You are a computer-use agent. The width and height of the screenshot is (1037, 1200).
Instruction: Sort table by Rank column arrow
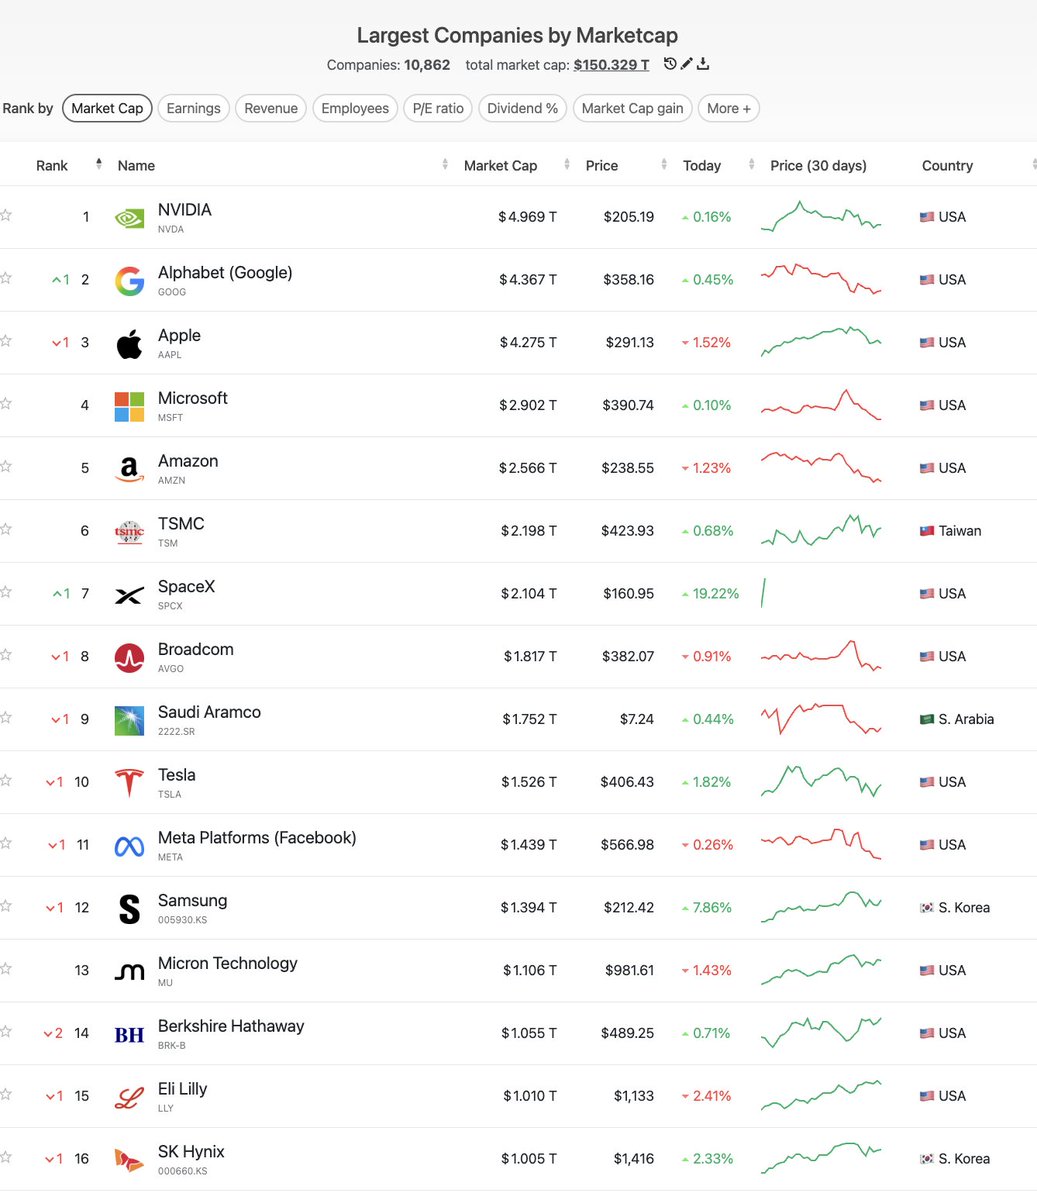(98, 164)
